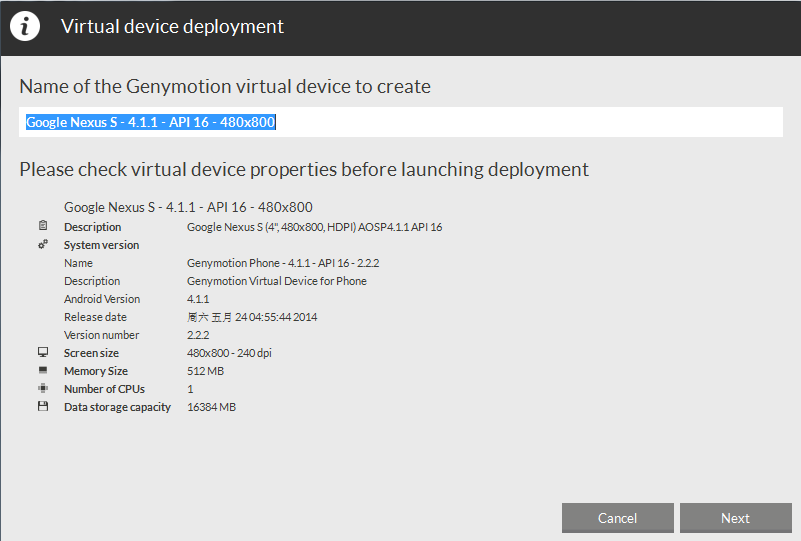Click the value '480x800 - 240 dpi'

229,353
